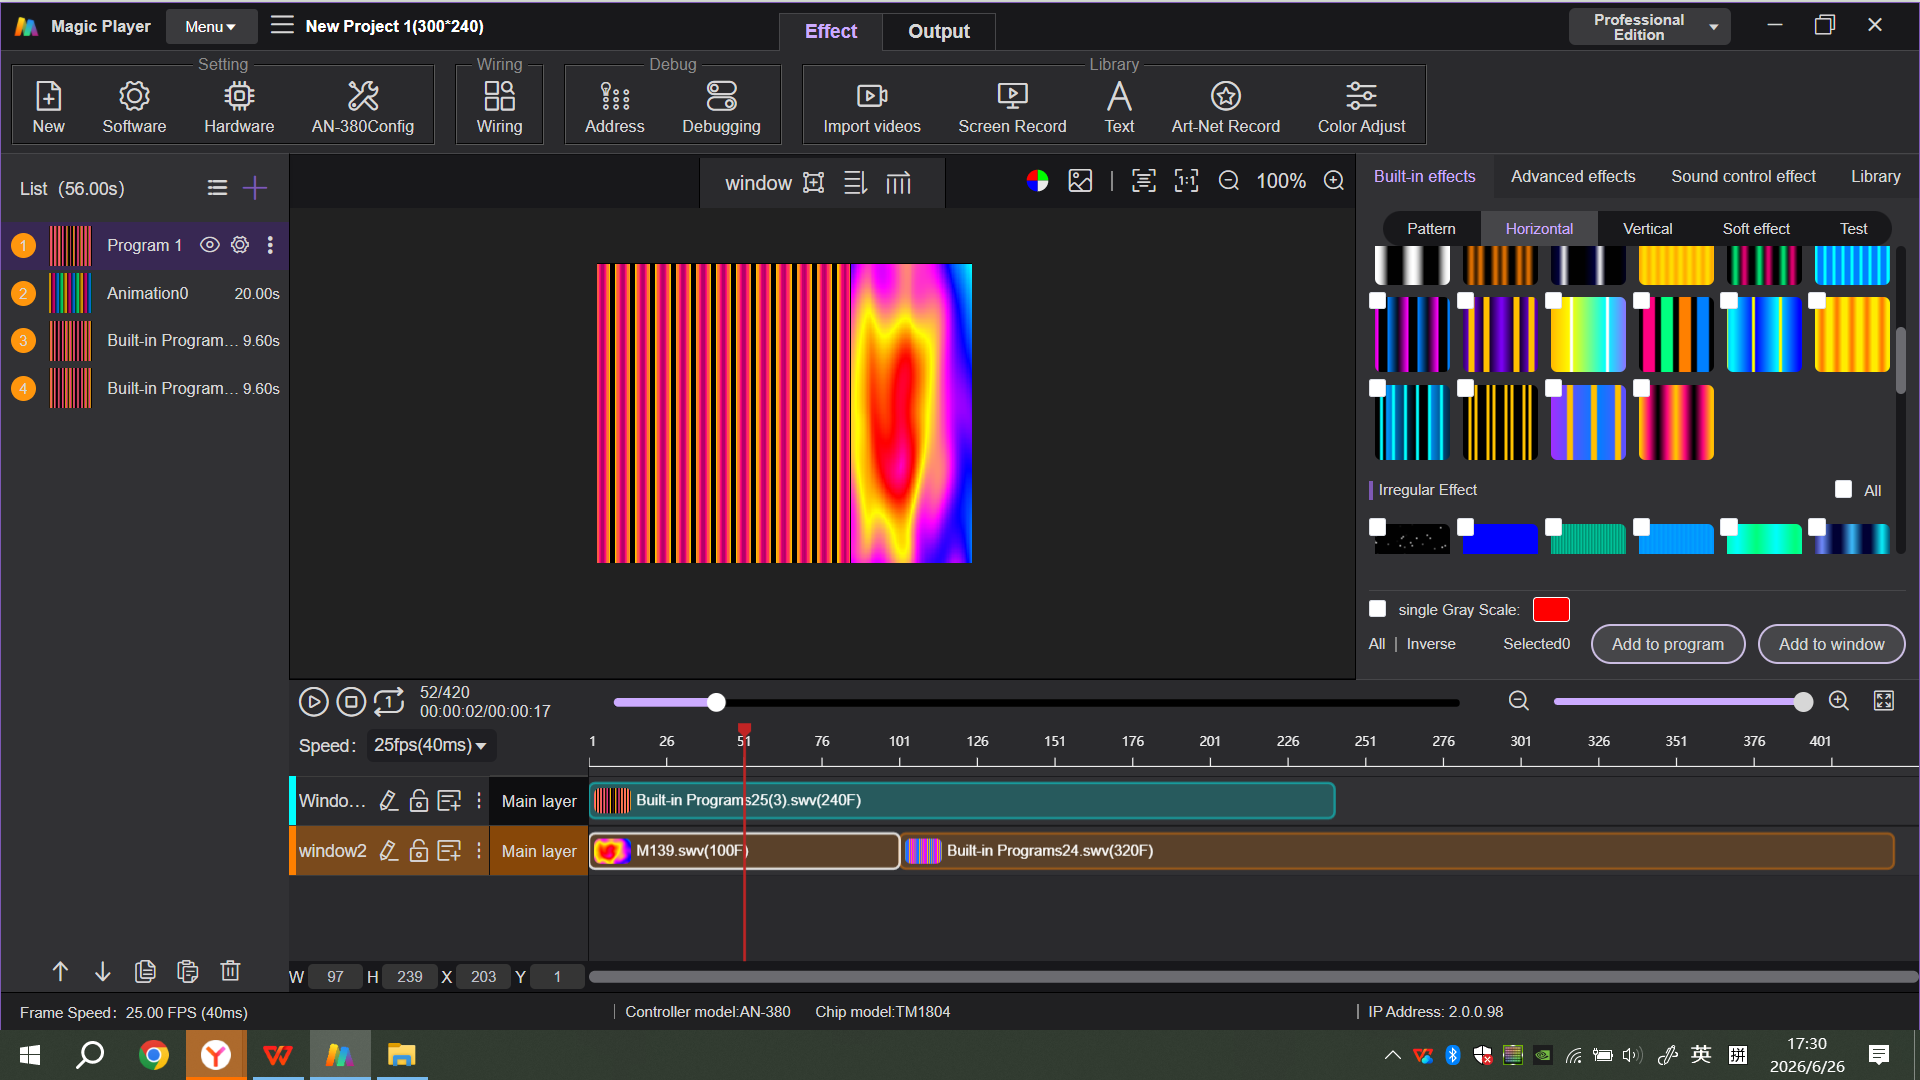Show hidden system tray icons
Image resolution: width=1920 pixels, height=1080 pixels.
1392,1055
